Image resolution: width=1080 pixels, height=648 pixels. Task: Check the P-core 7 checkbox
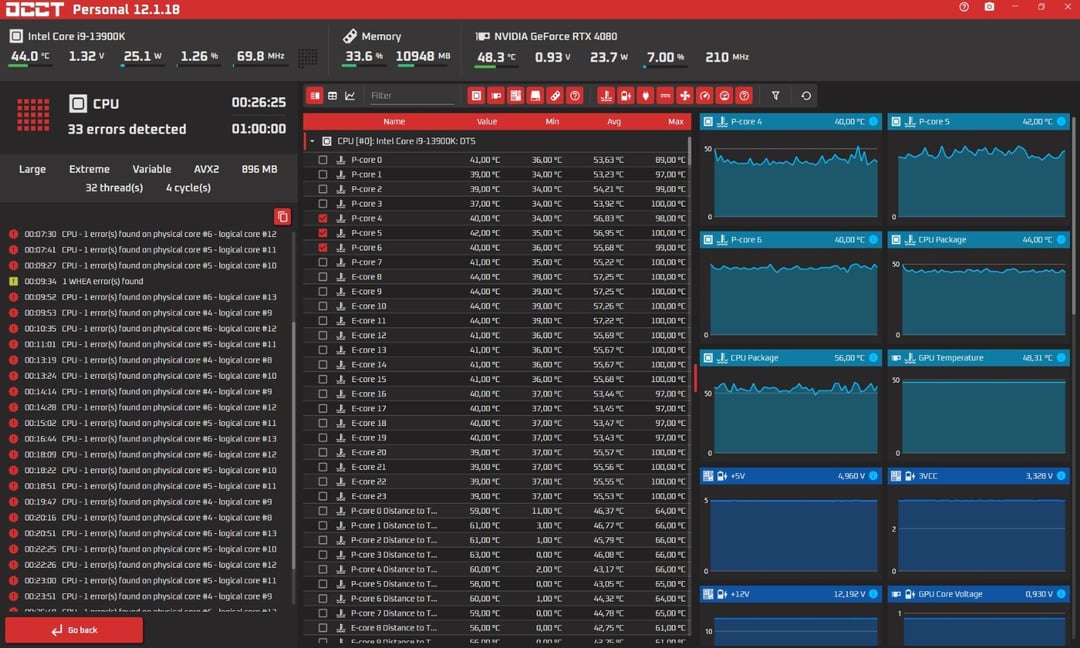(x=322, y=262)
